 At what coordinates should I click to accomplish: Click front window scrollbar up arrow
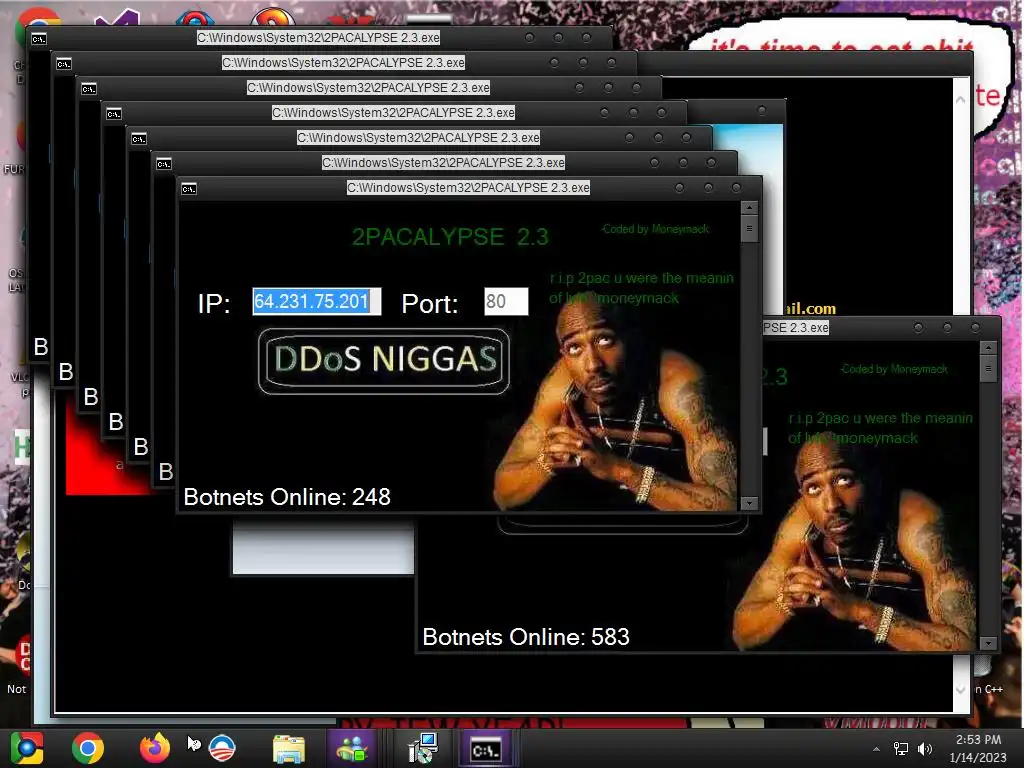point(749,208)
